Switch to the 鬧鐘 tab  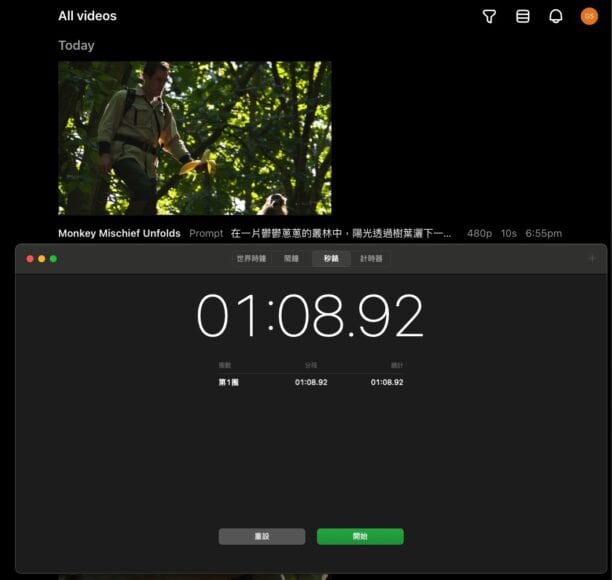291,258
